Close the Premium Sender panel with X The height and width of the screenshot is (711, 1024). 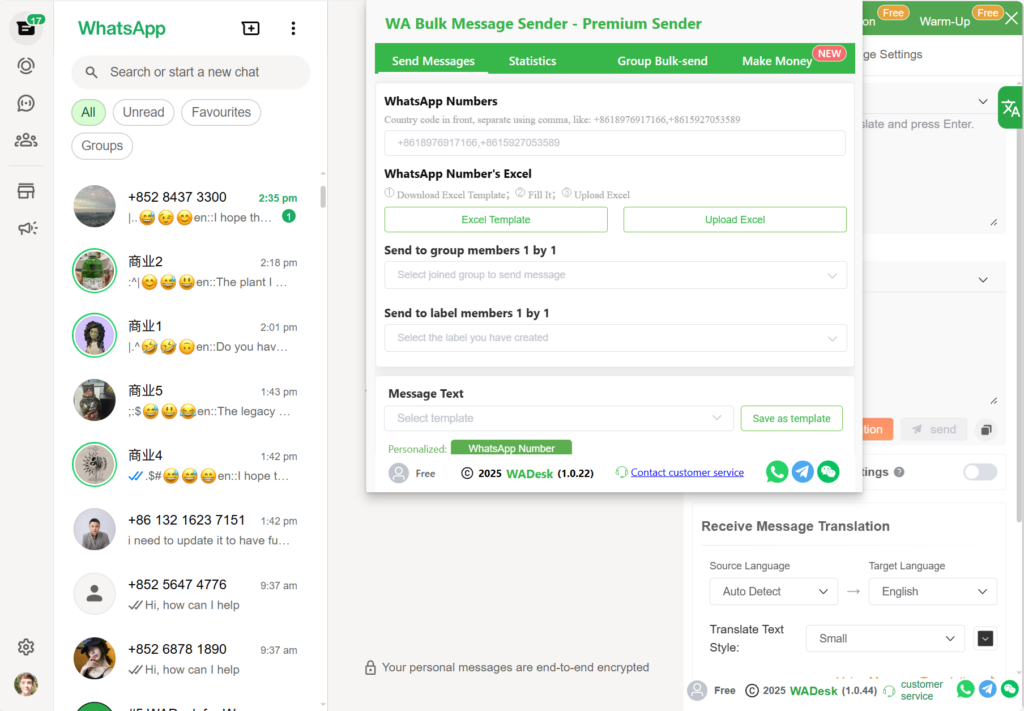[x=1012, y=18]
